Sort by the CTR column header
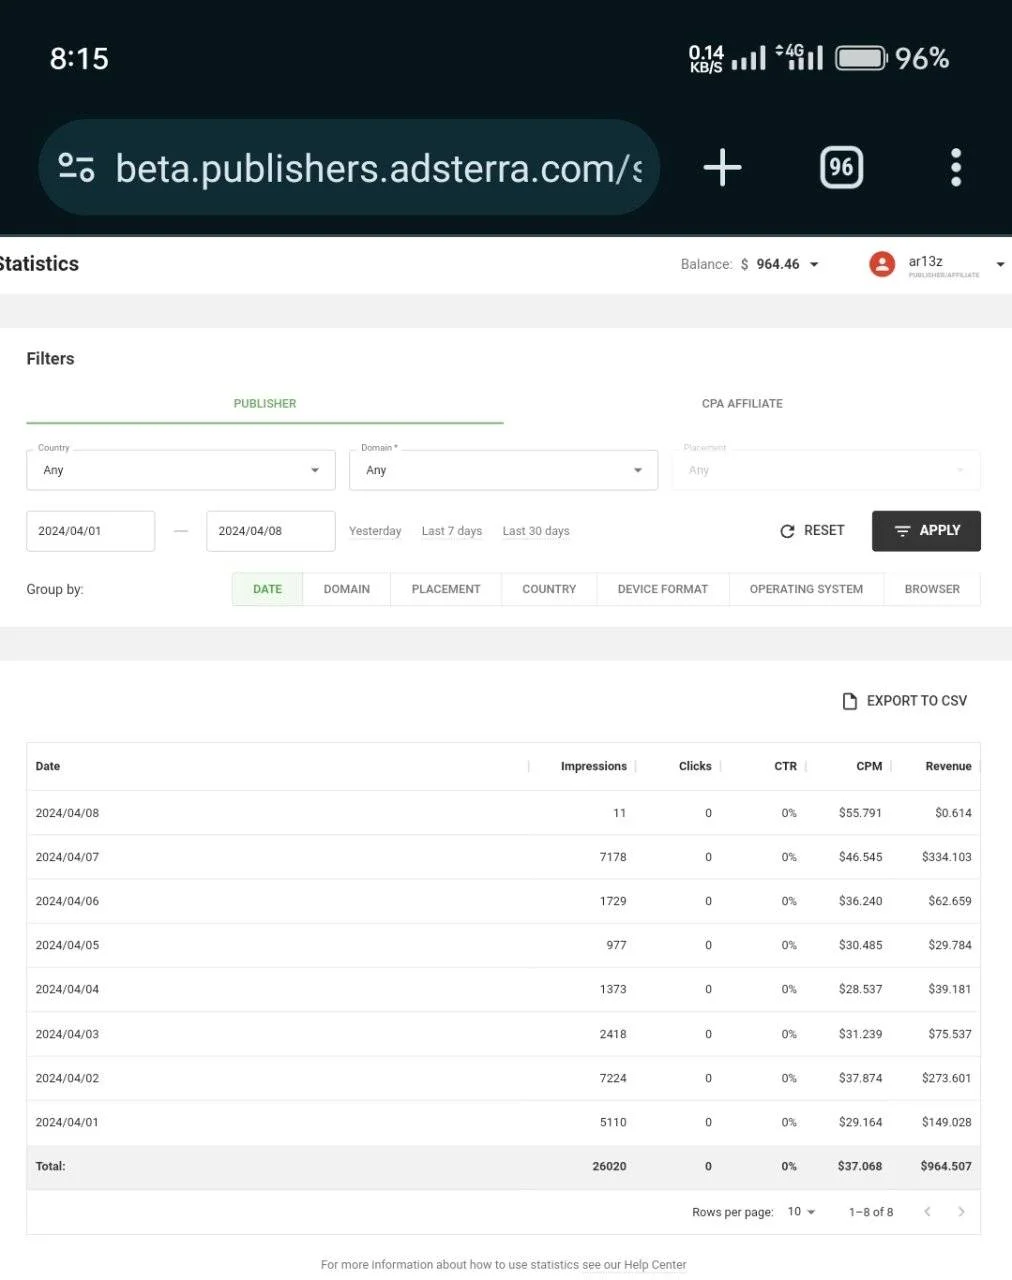 (786, 766)
